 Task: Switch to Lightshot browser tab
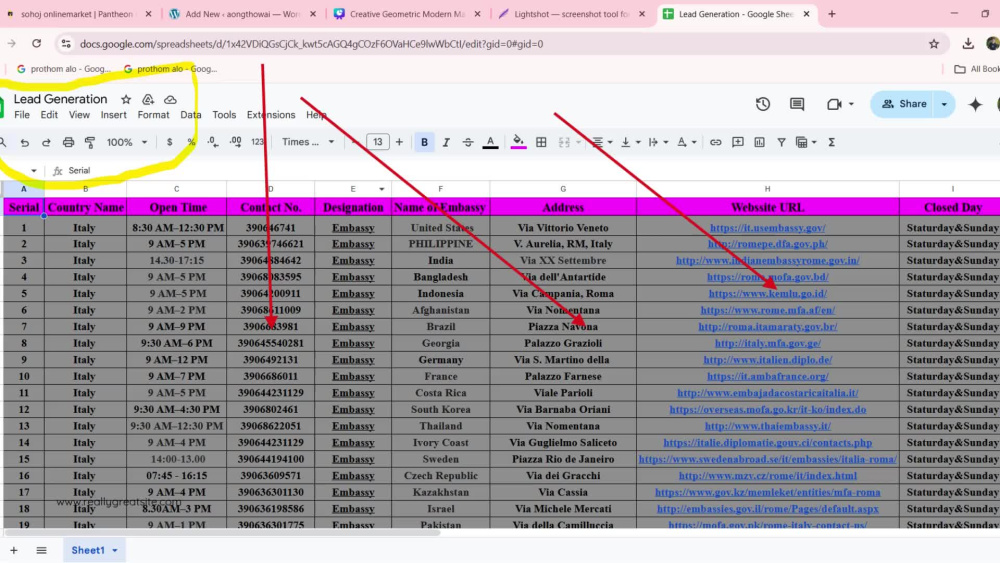[x=571, y=14]
